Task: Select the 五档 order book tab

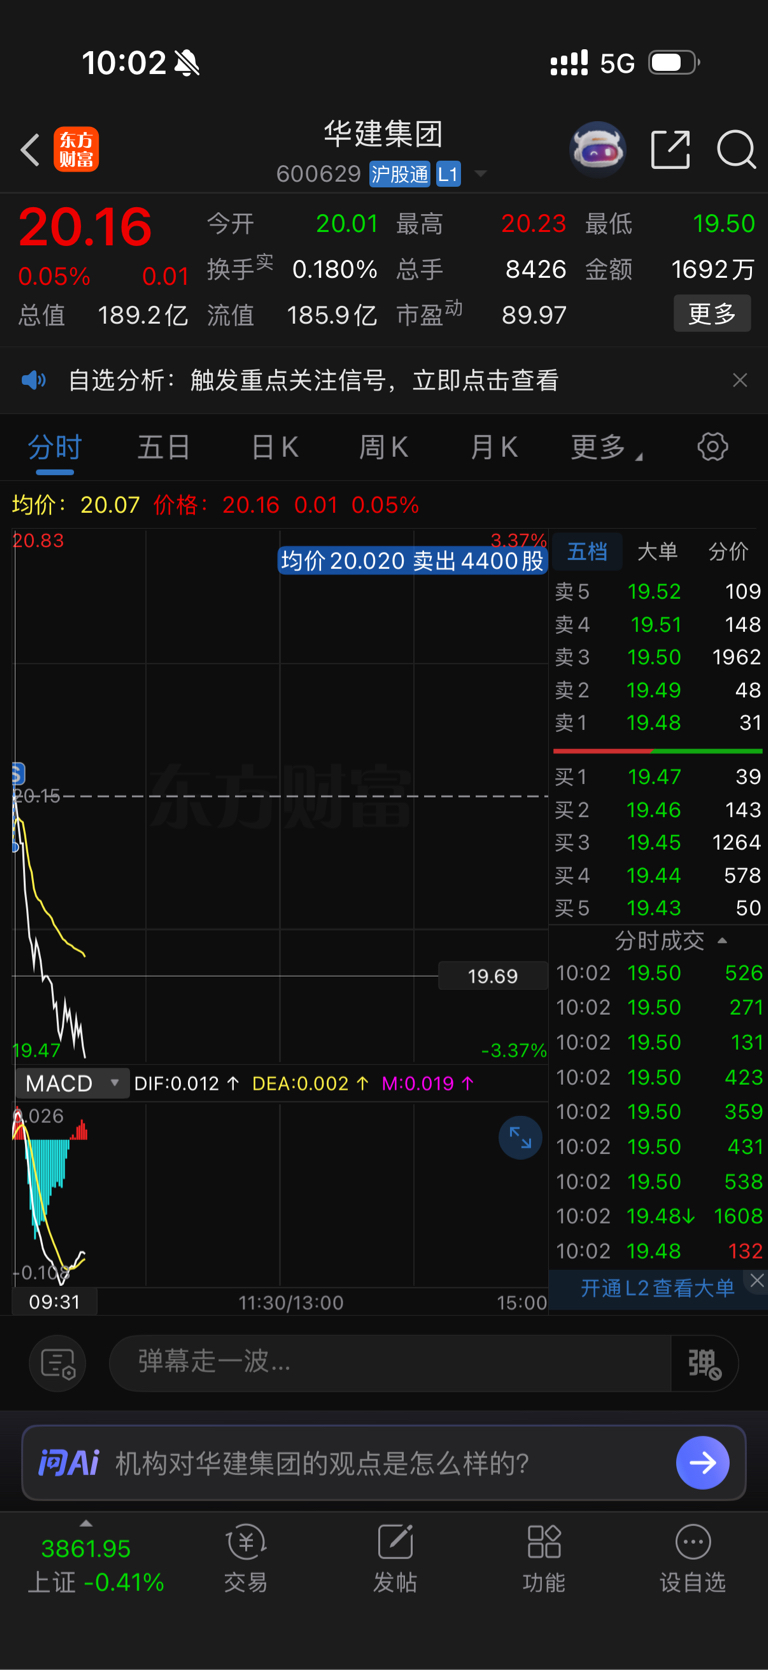Action: point(587,551)
